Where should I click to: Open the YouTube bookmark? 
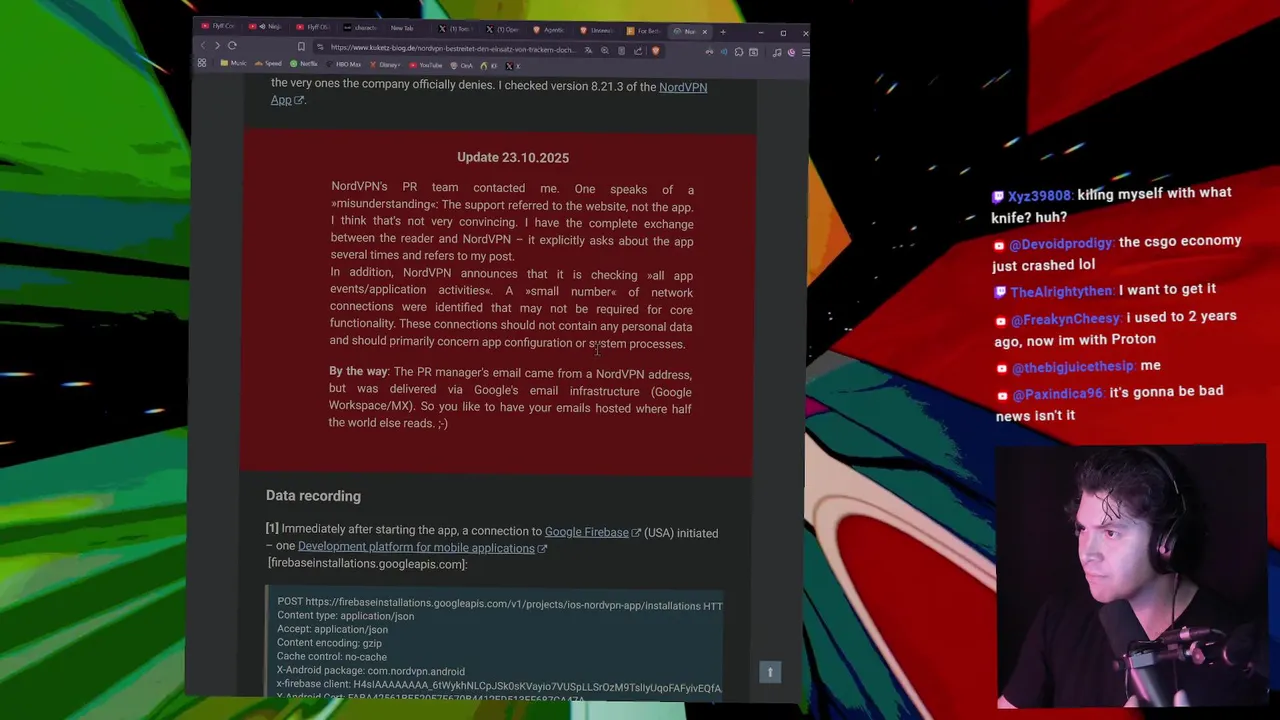click(426, 65)
